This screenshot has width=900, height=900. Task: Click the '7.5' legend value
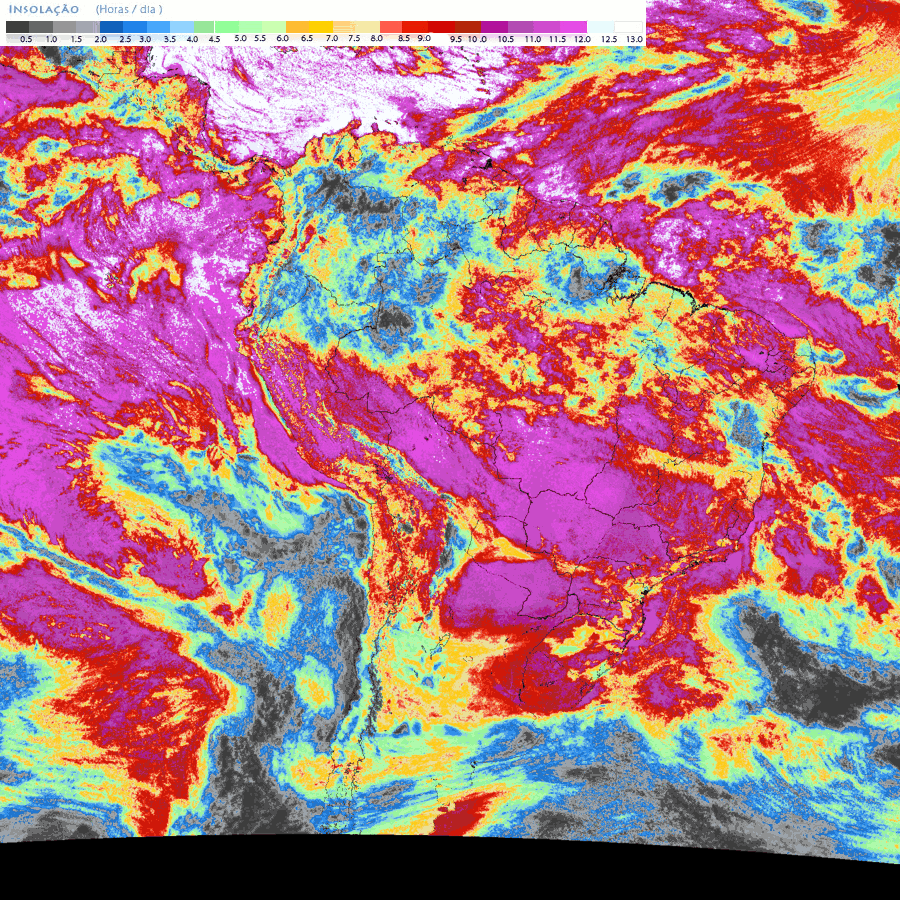click(354, 38)
